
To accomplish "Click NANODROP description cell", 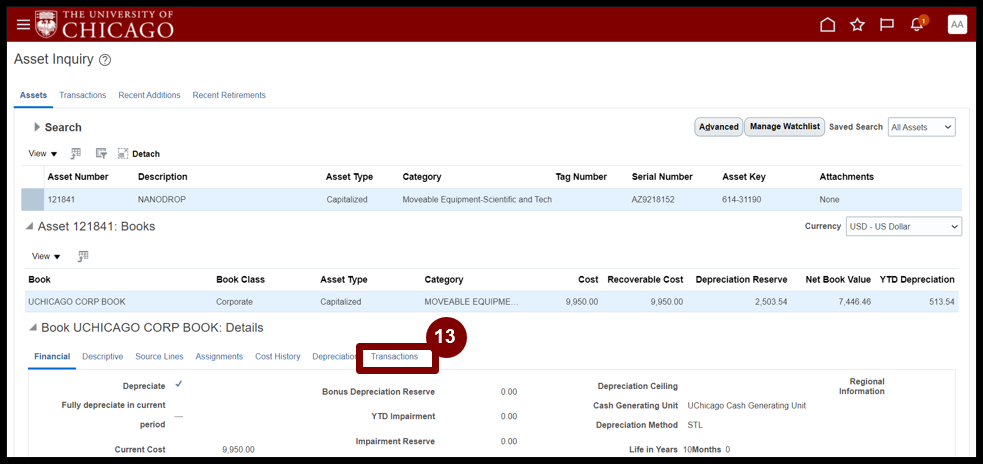I will [162, 199].
